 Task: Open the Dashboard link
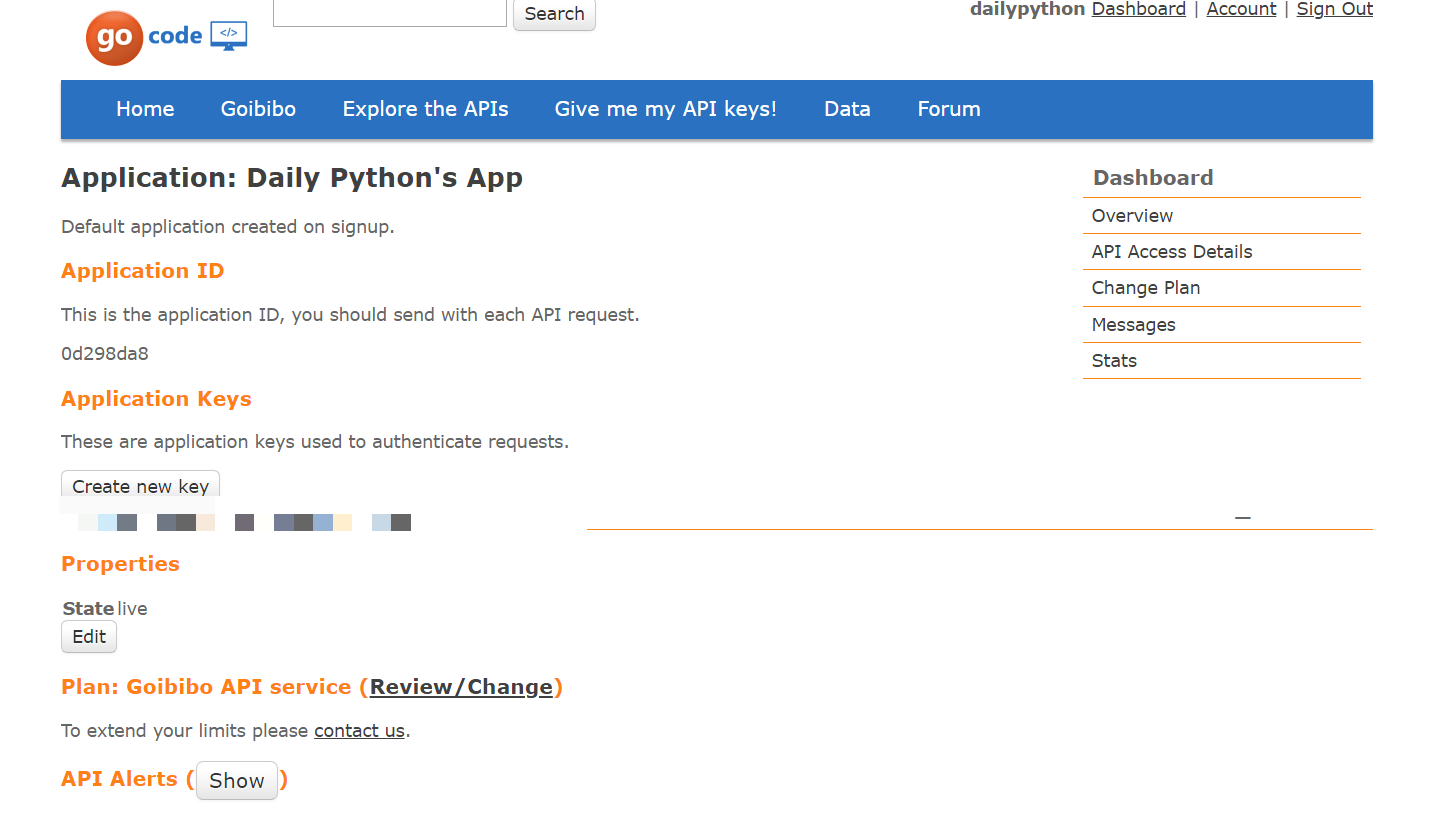[x=1138, y=9]
